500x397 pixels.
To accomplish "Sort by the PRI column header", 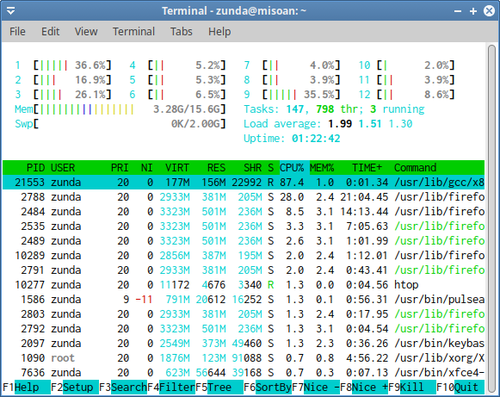I will [120, 168].
